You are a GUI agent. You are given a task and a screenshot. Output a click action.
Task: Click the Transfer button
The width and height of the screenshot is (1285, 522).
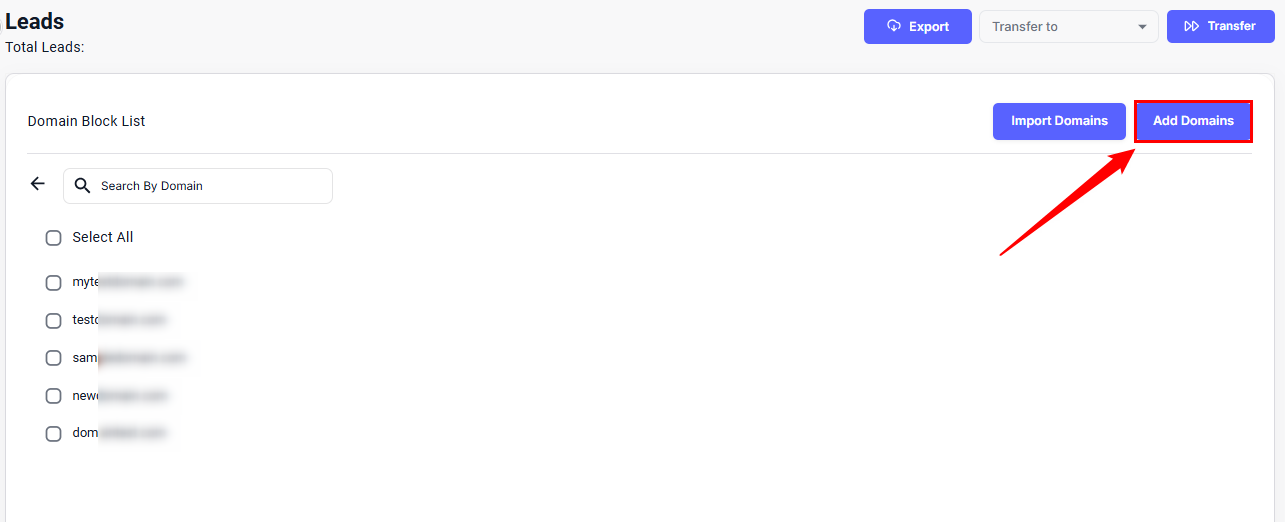(x=1218, y=26)
